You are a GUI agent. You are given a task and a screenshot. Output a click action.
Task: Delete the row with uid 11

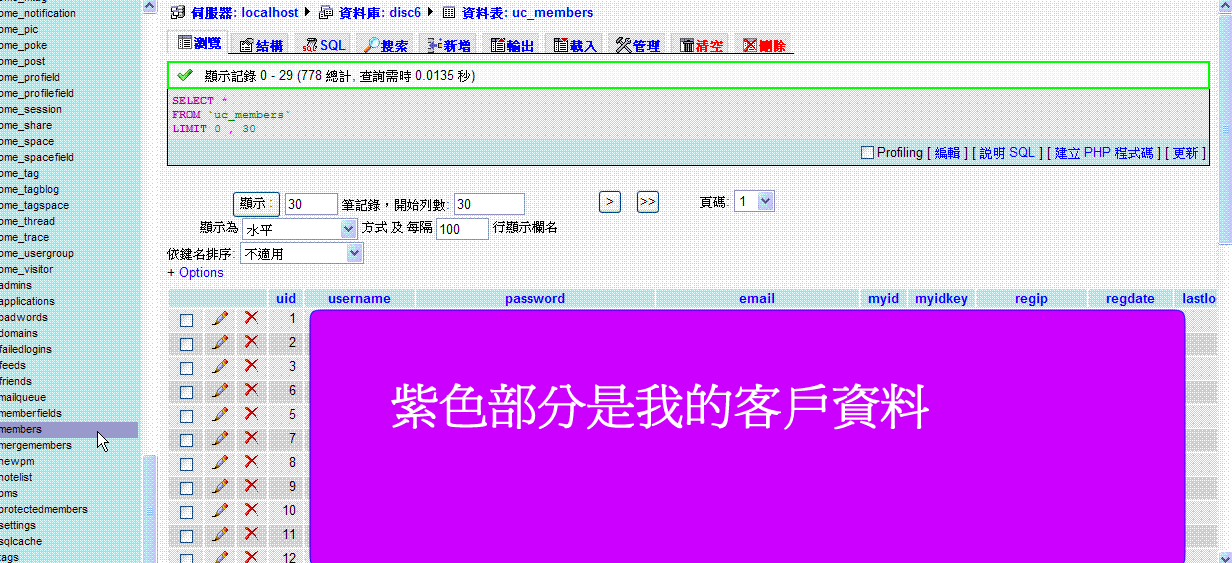[251, 534]
